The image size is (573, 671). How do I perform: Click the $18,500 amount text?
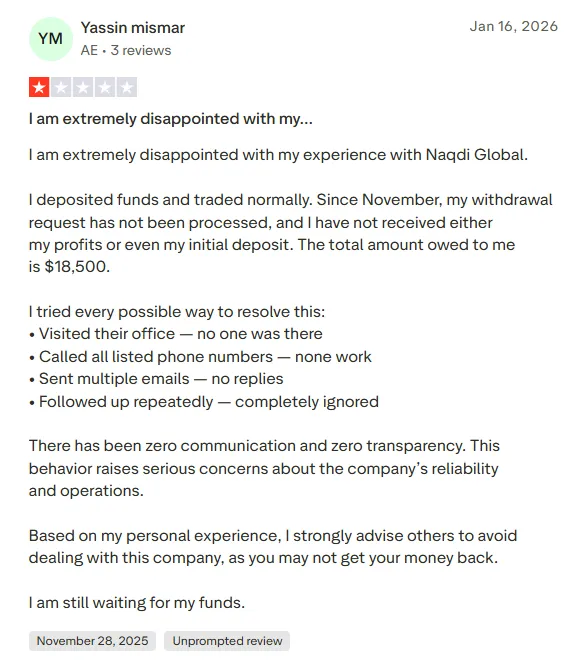pyautogui.click(x=77, y=267)
